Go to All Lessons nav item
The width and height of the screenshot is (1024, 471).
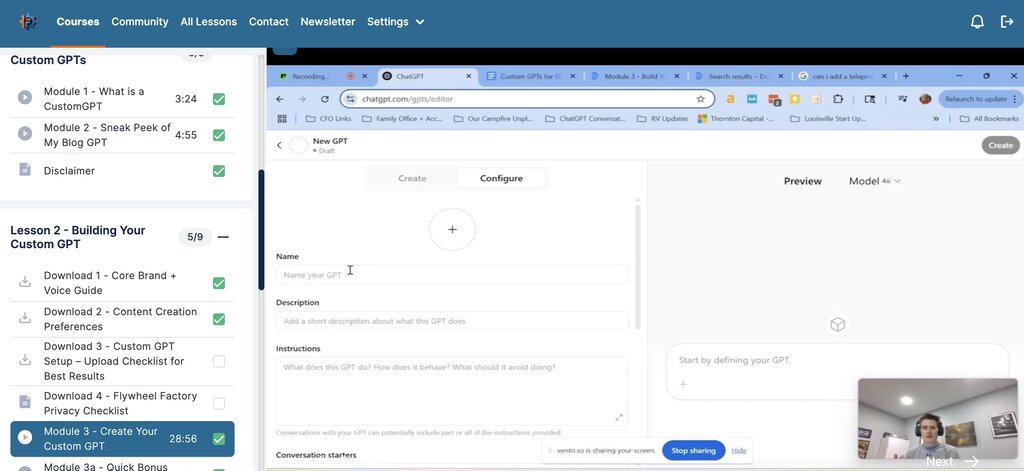point(208,22)
